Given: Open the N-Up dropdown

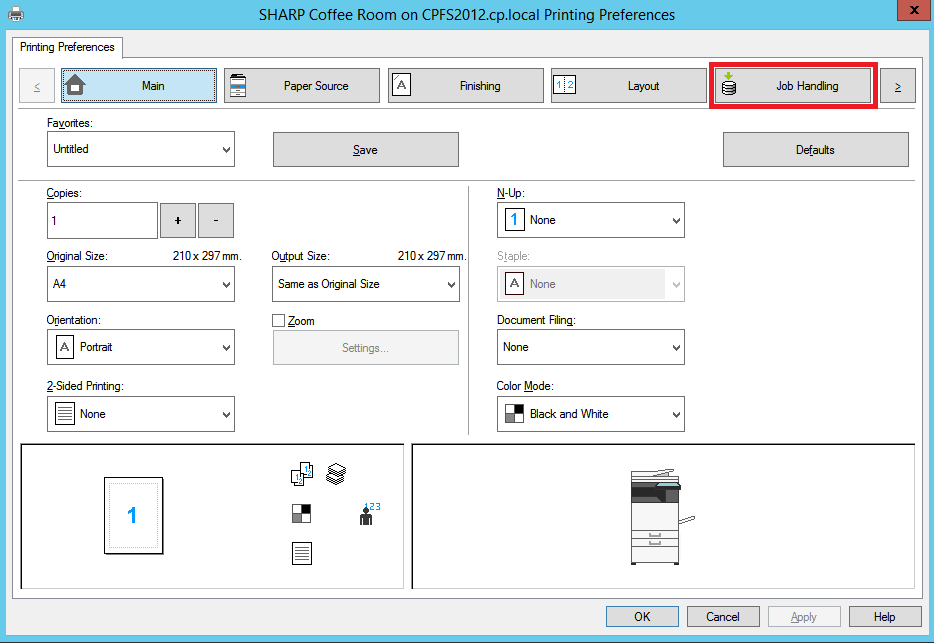Looking at the screenshot, I should coord(591,220).
